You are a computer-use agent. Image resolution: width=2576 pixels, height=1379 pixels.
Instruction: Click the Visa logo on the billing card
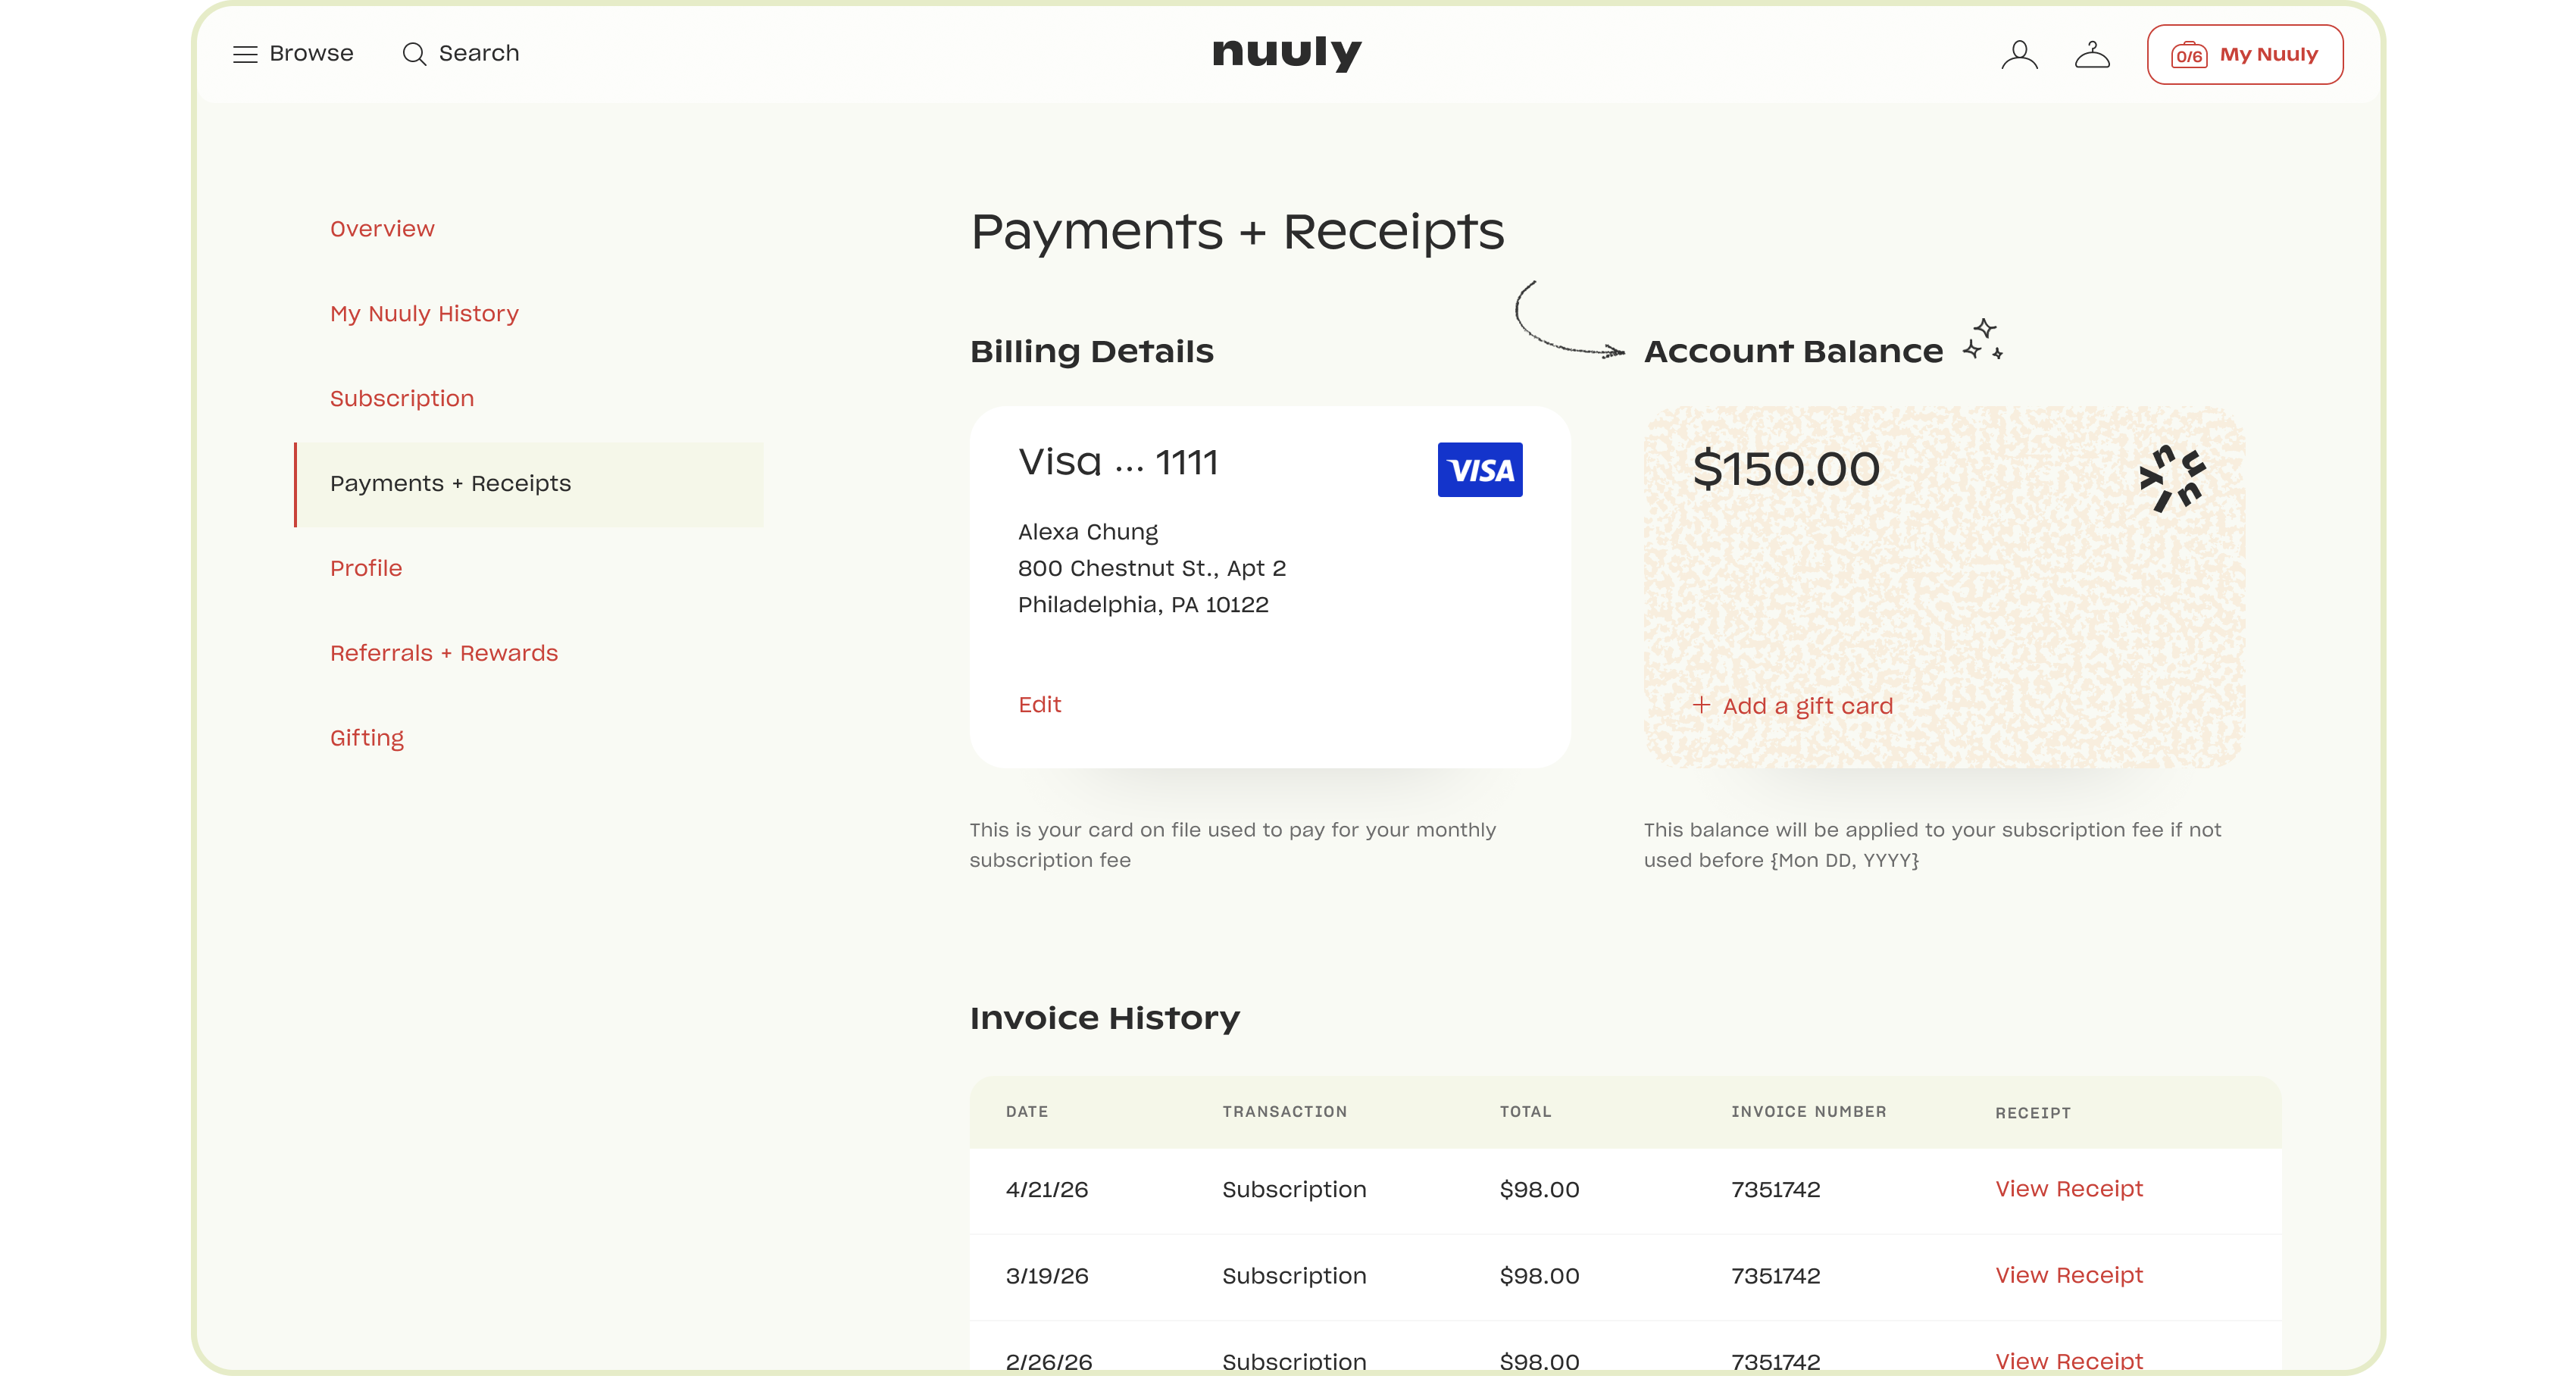pos(1479,469)
